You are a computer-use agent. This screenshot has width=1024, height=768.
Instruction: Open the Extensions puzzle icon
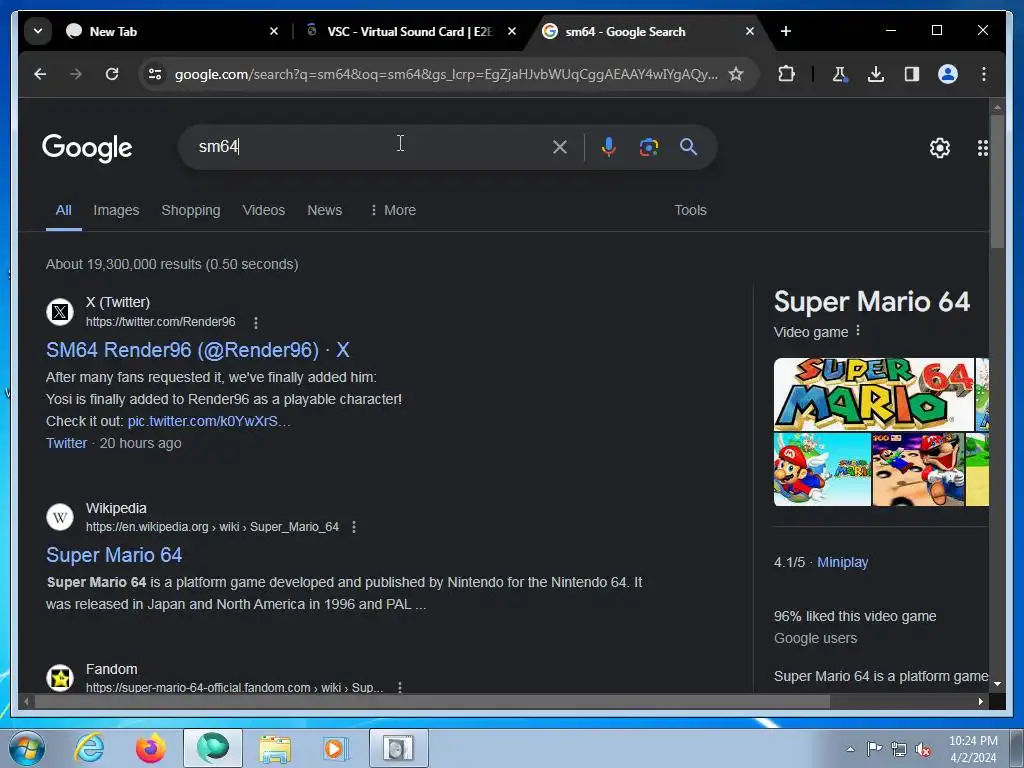tap(786, 74)
